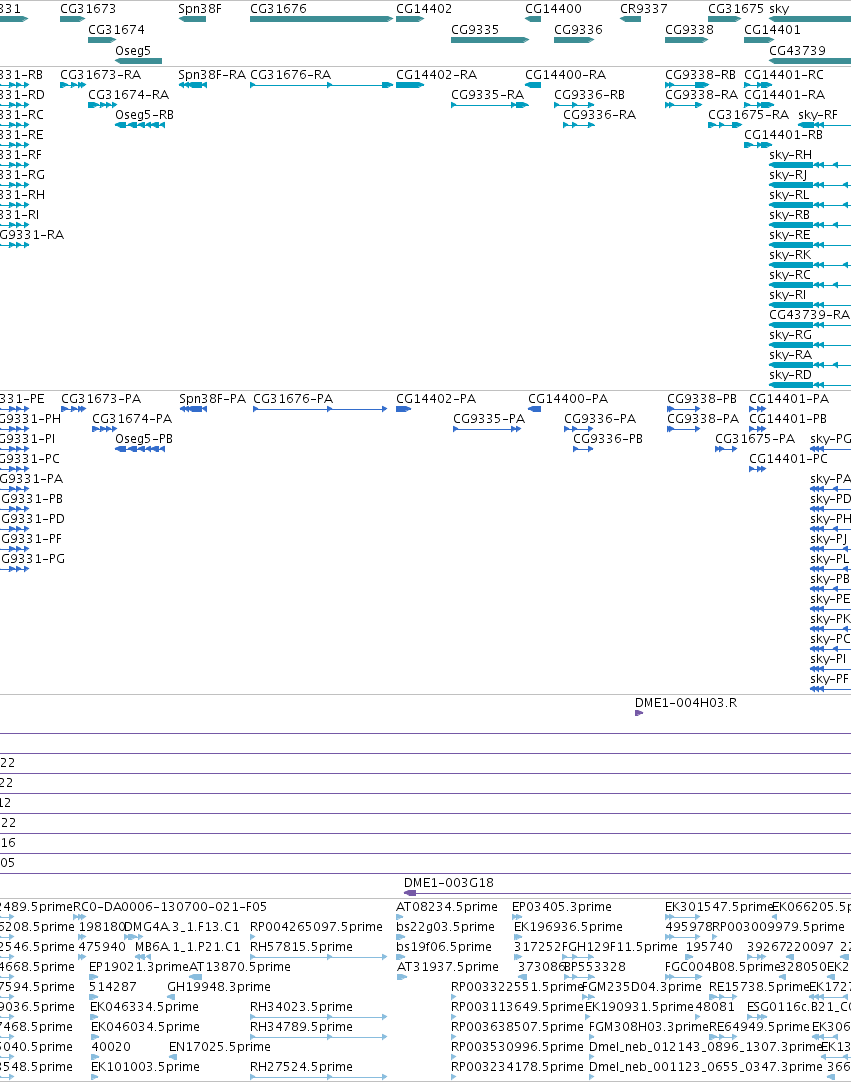Click the CG31676 gene bar
This screenshot has height=1082, width=851.
click(321, 19)
